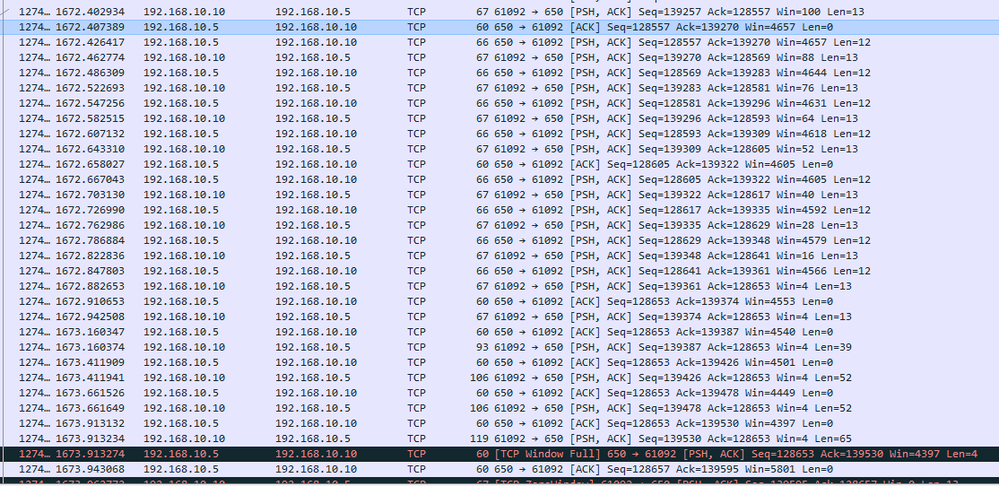Image resolution: width=999 pixels, height=486 pixels.
Task: Select the ACK packet at 1672.910653
Action: [x=500, y=301]
